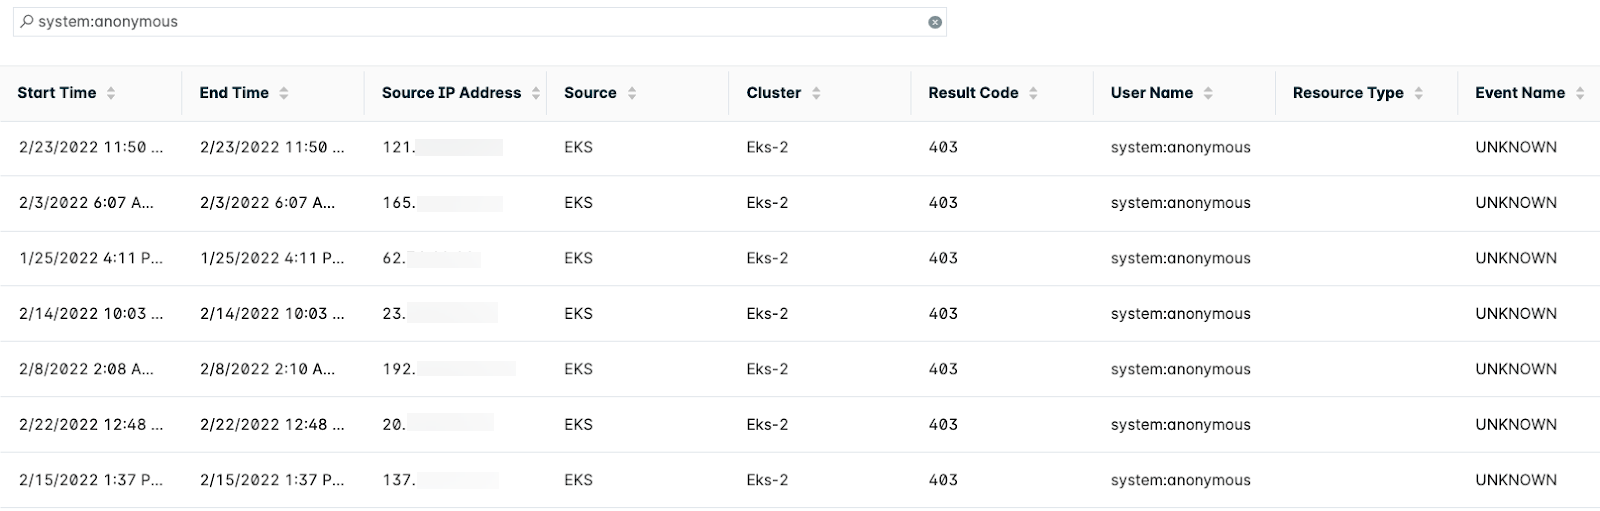Click the Result Code header label
The height and width of the screenshot is (511, 1600).
(x=973, y=93)
